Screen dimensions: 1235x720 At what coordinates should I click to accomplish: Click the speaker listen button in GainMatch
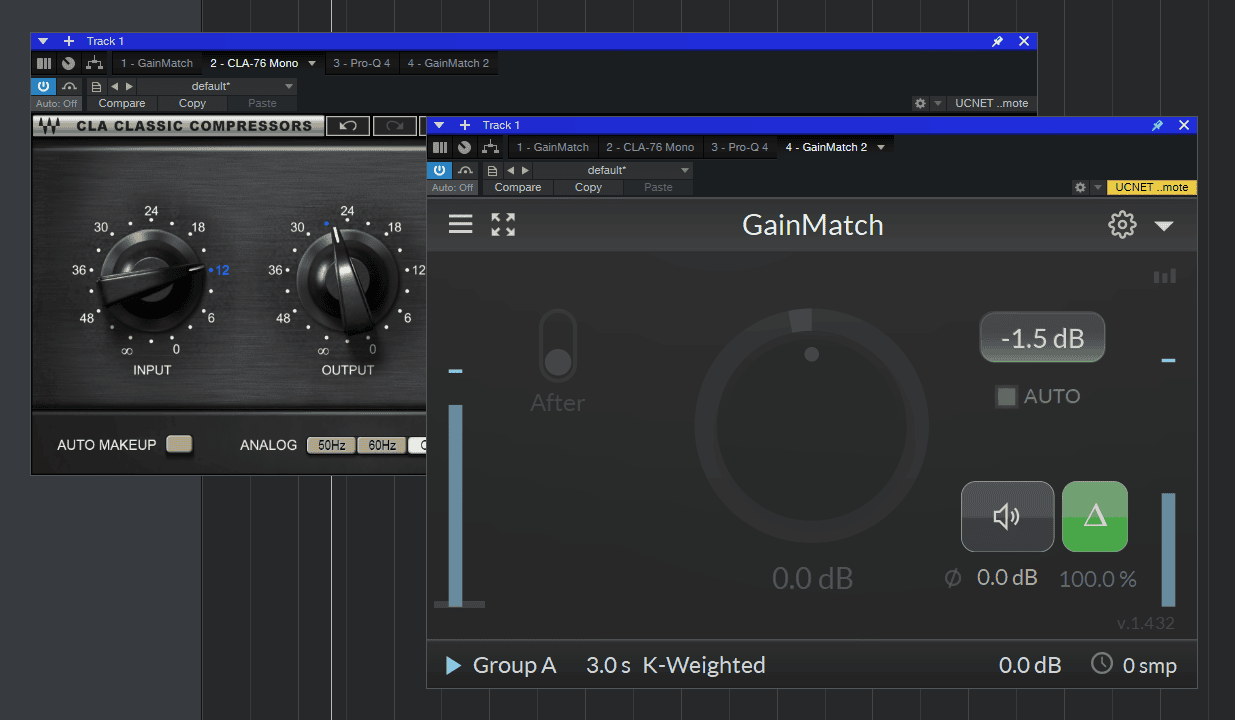click(x=1007, y=516)
